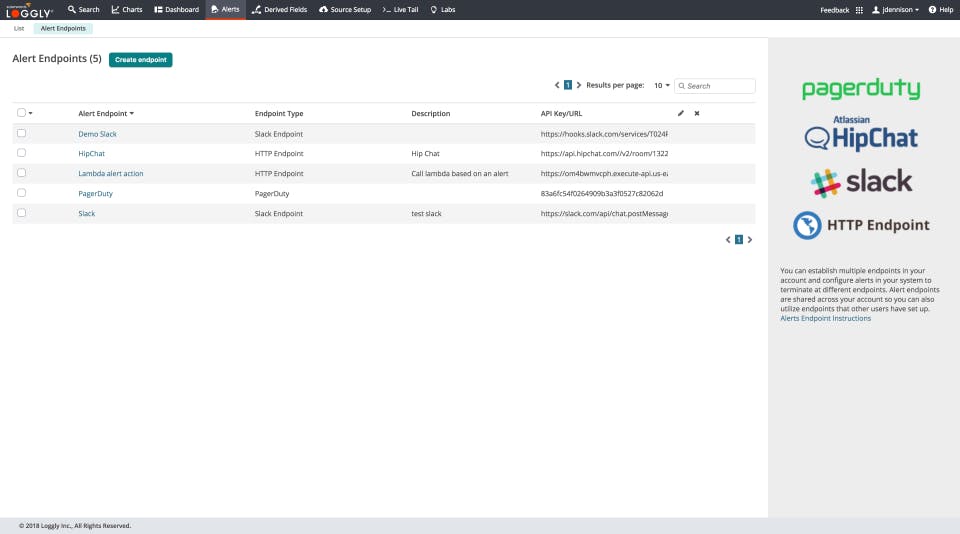
Task: Expand the select-all checkbox dropdown arrow
Action: 31,113
